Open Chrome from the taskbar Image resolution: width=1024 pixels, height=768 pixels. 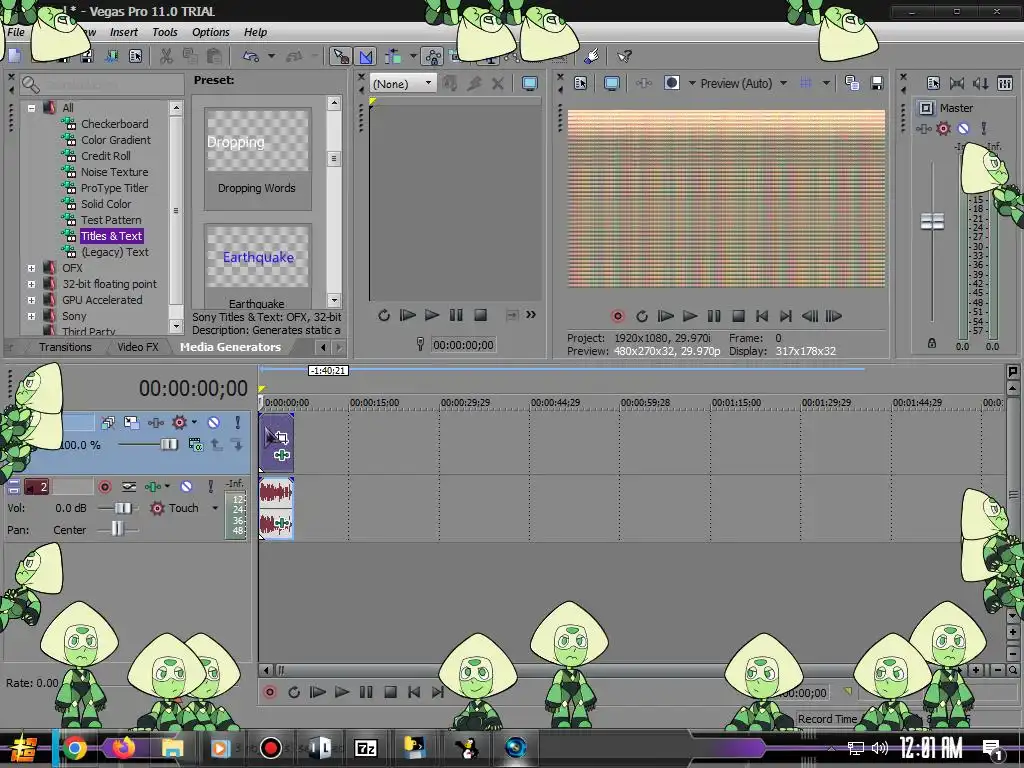tap(74, 748)
